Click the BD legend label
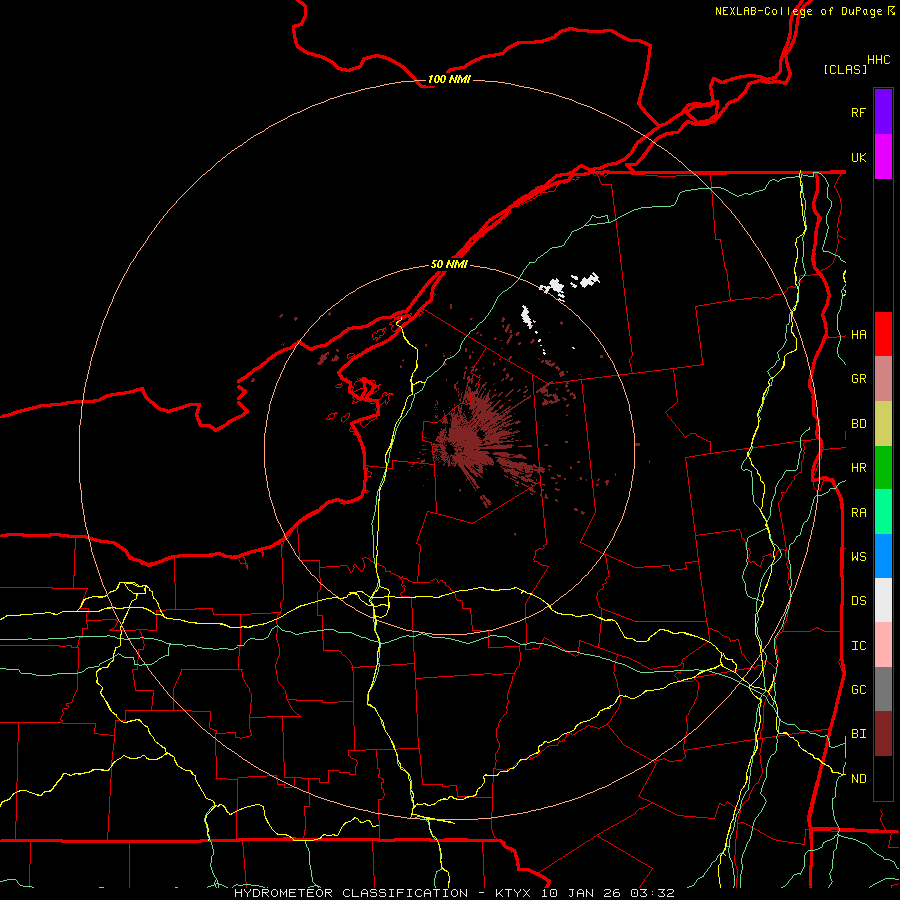900x900 pixels. tap(859, 424)
